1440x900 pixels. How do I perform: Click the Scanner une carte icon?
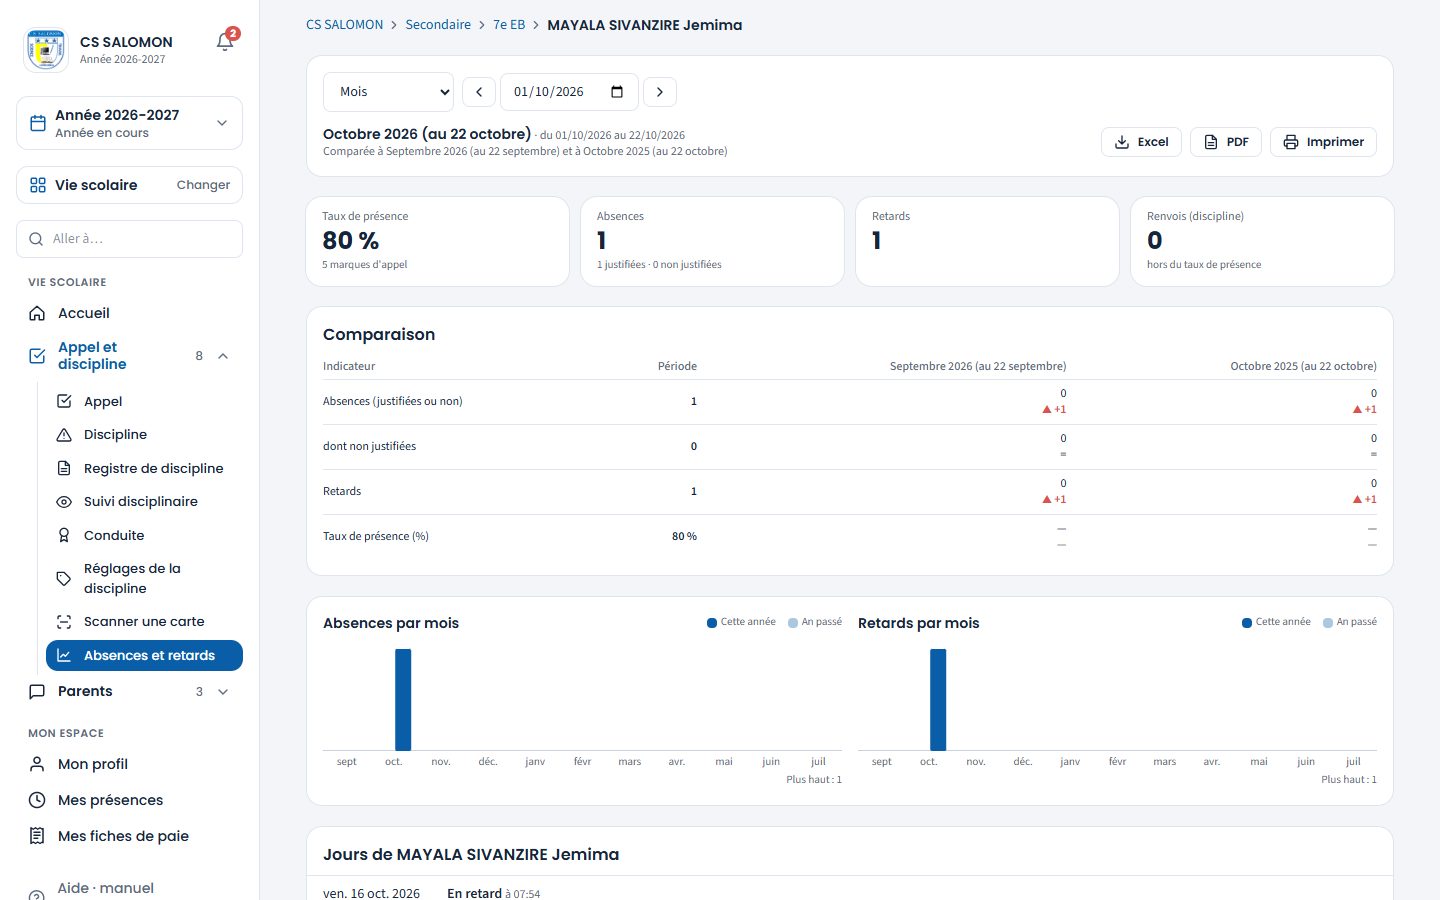click(x=64, y=622)
